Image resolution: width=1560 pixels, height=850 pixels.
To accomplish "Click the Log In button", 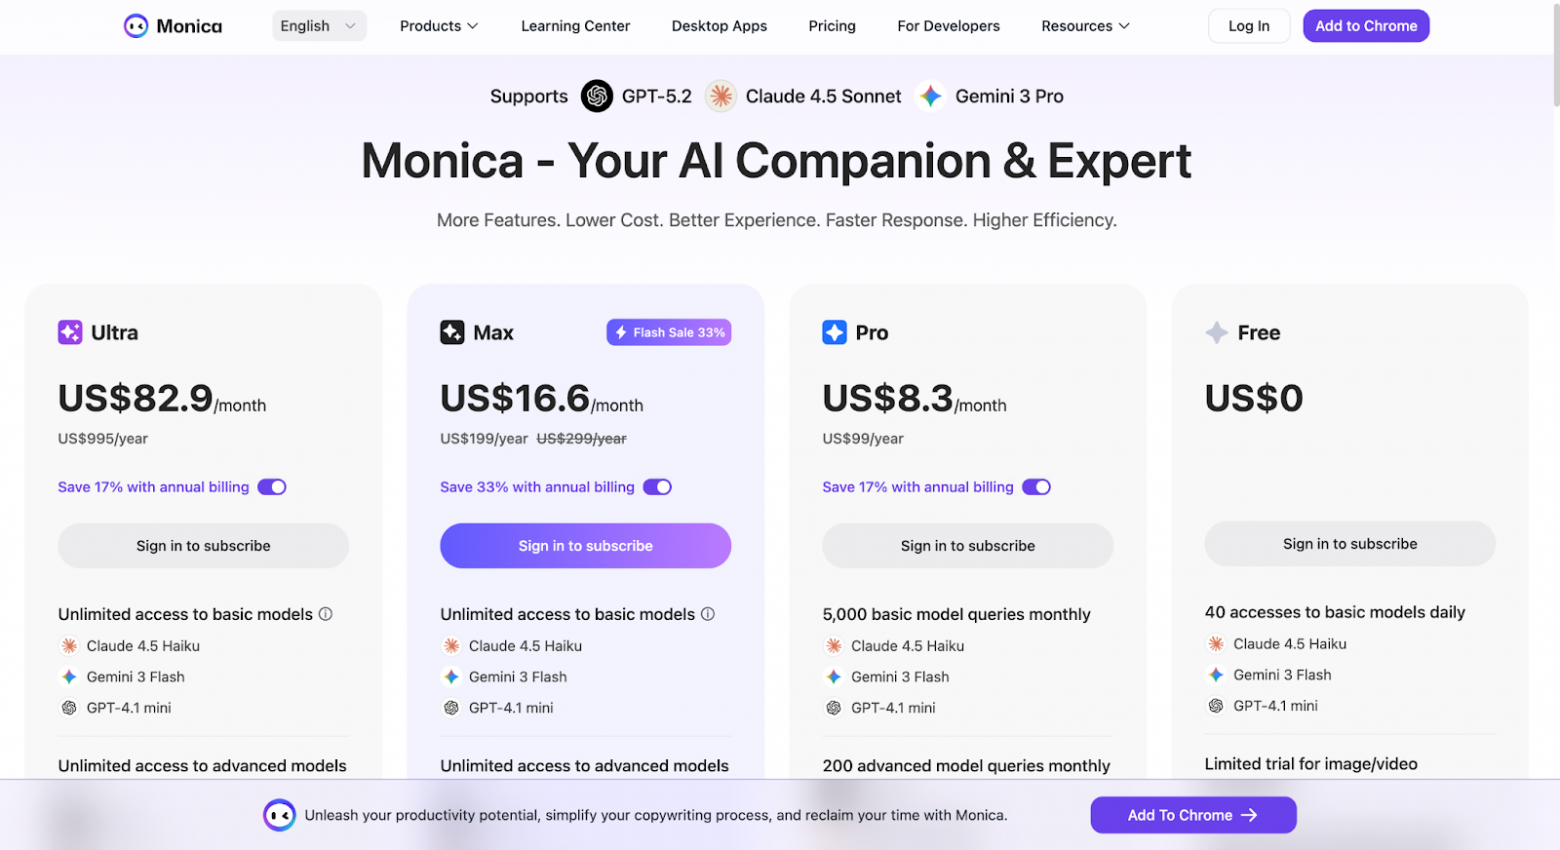I will (x=1248, y=26).
